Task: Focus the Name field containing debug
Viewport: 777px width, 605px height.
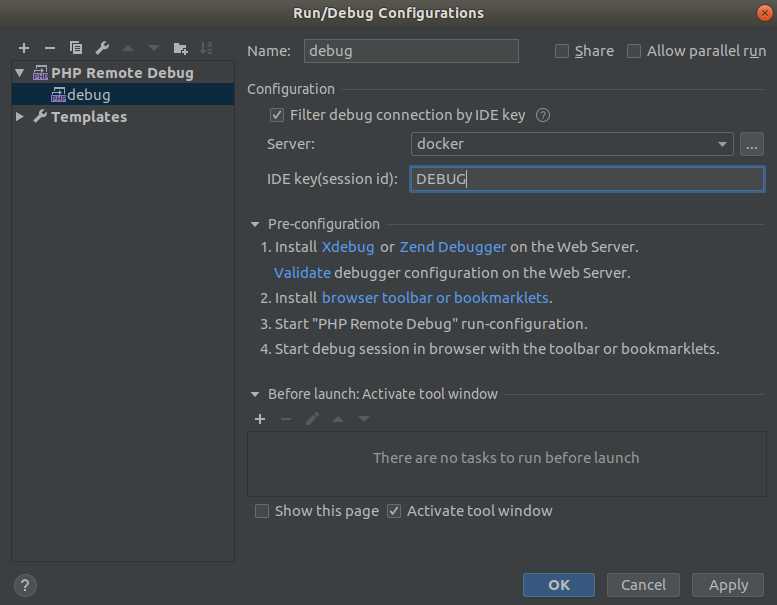Action: (411, 51)
